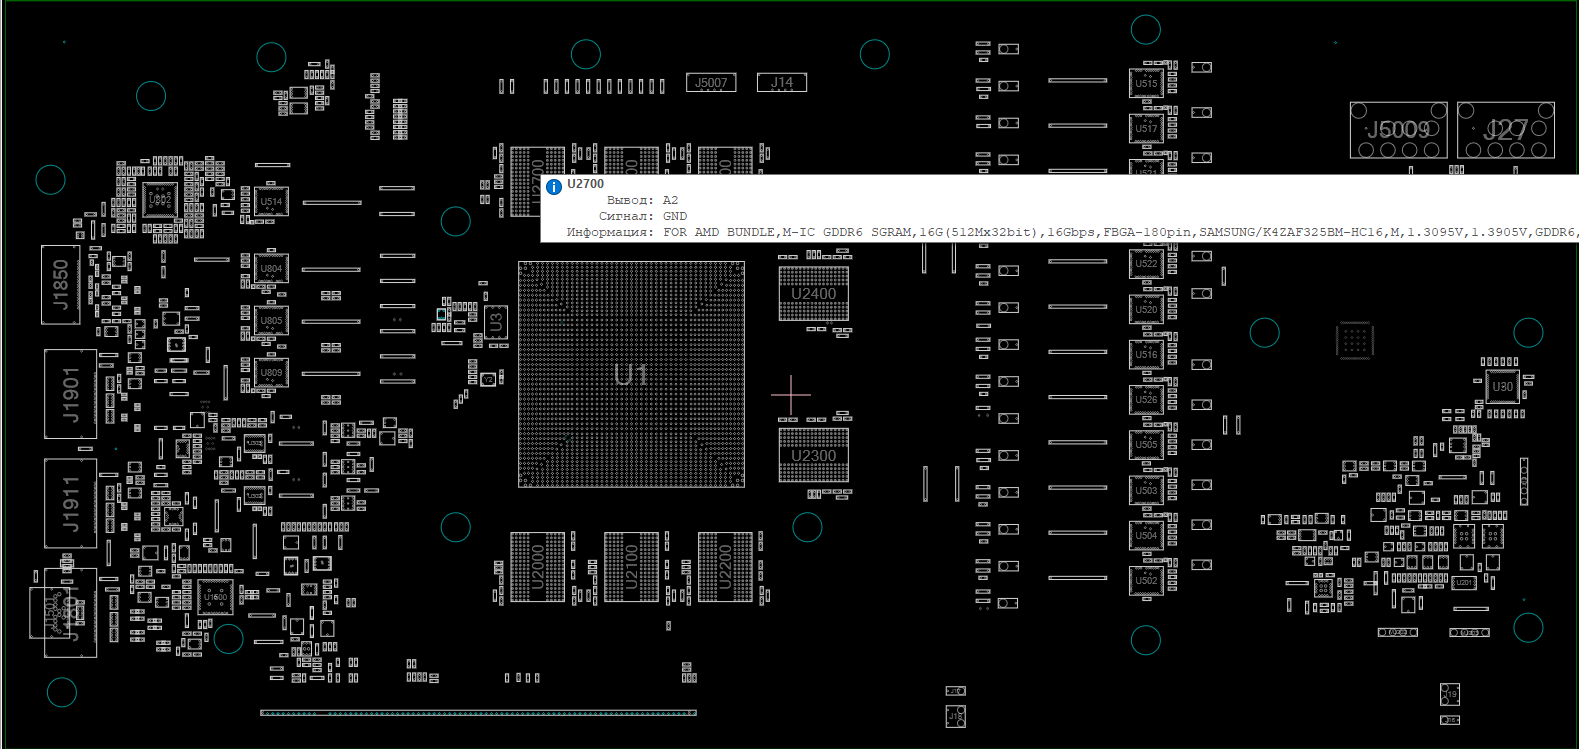This screenshot has height=749, width=1579.
Task: Click the info icon in the U2700 tooltip
Action: 554,187
